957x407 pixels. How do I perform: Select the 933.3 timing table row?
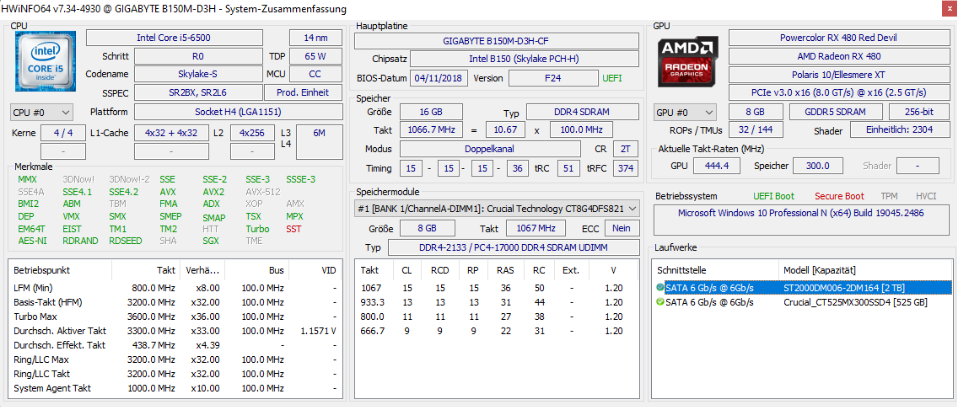coord(496,302)
